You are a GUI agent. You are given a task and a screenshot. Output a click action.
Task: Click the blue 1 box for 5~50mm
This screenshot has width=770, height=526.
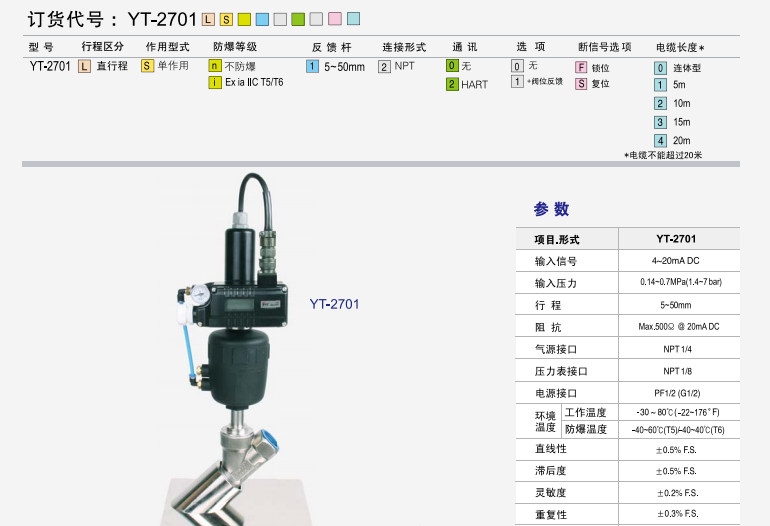[x=313, y=66]
